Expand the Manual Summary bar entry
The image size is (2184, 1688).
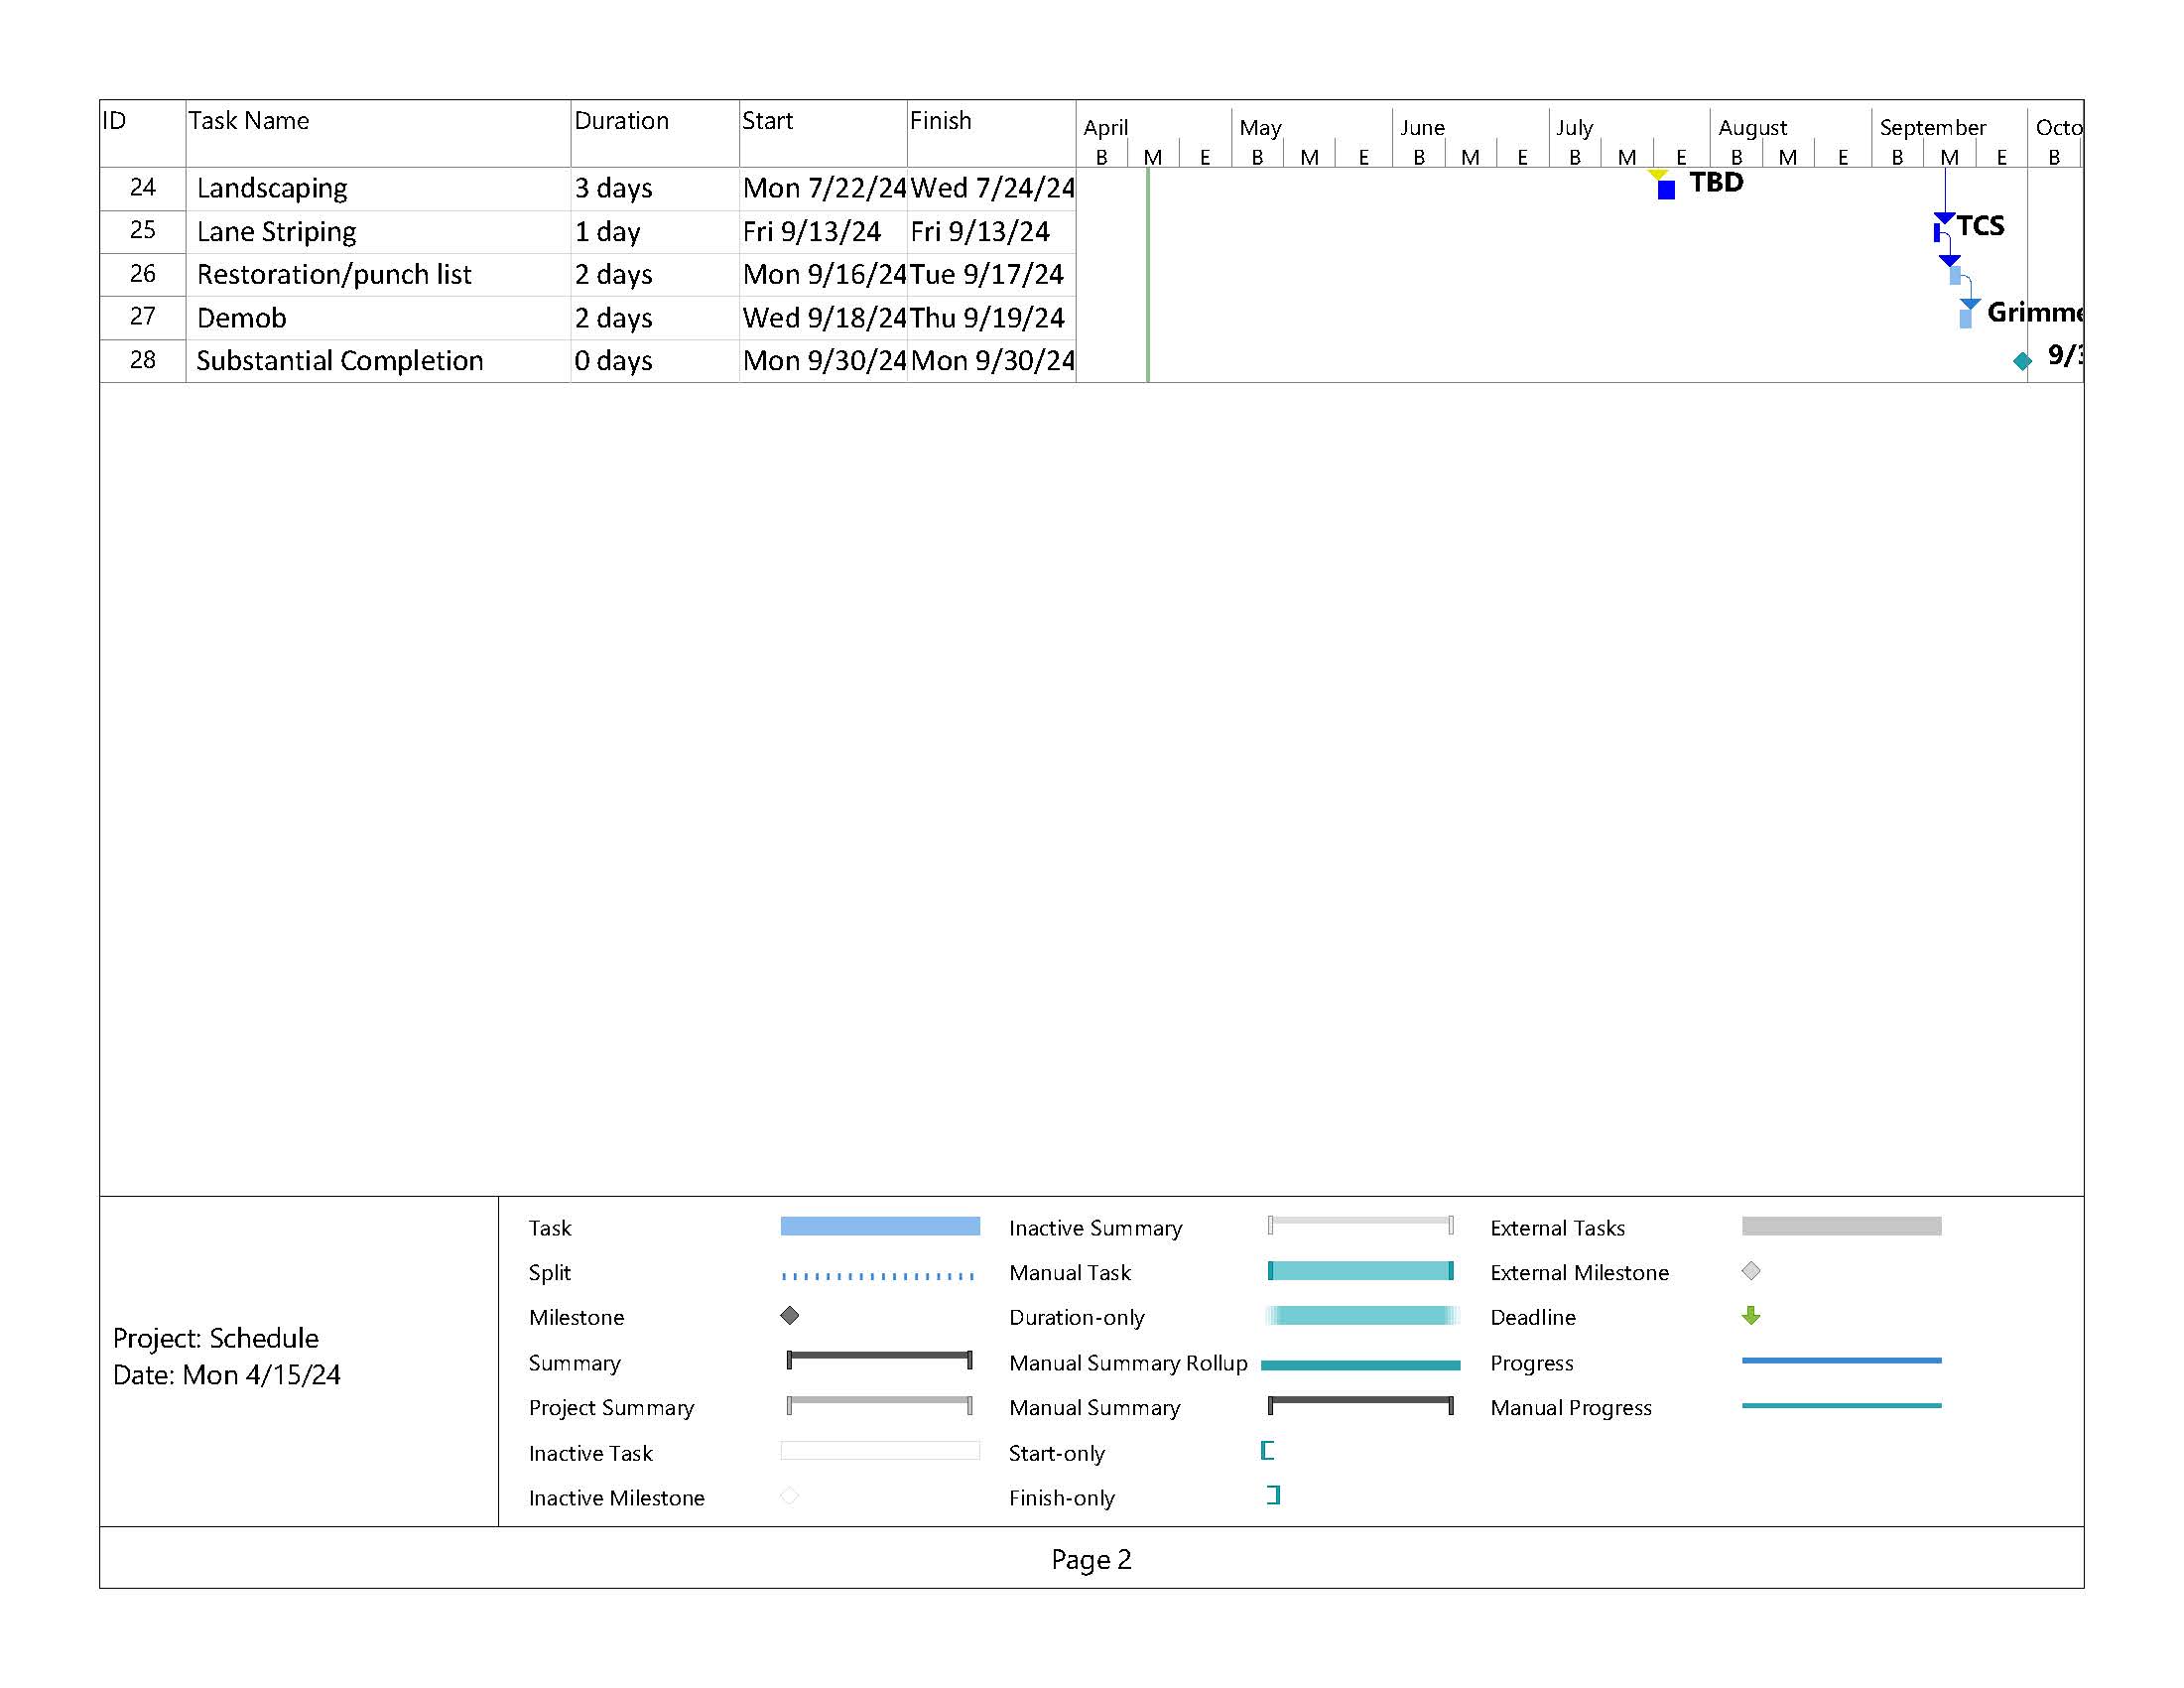click(x=1365, y=1406)
